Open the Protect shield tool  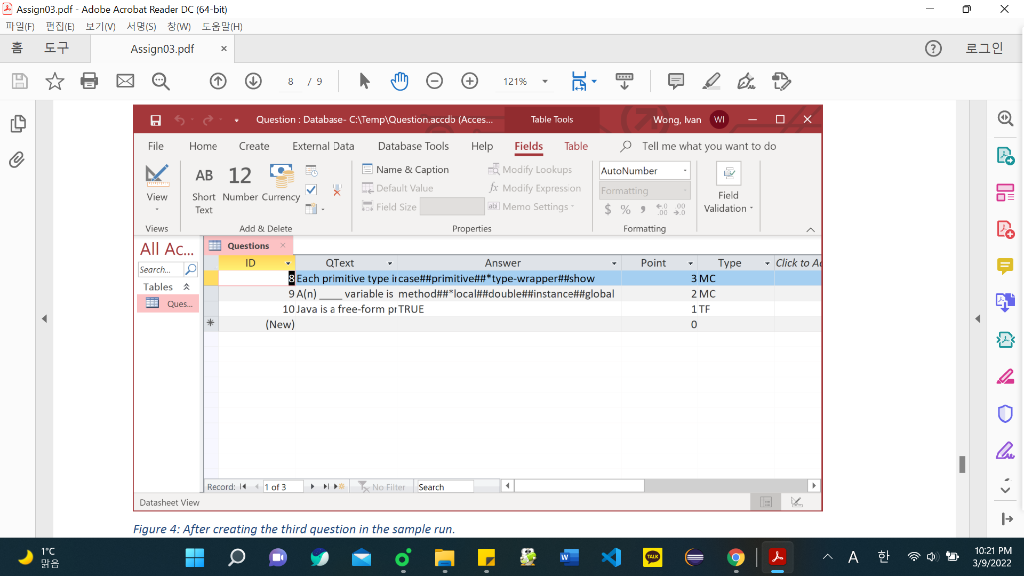pos(1006,413)
